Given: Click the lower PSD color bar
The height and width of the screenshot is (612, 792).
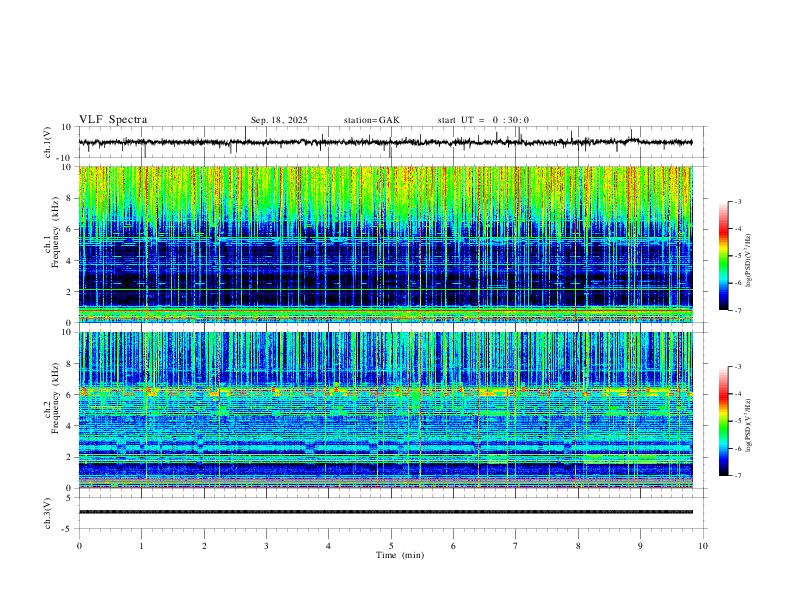Looking at the screenshot, I should (x=723, y=421).
